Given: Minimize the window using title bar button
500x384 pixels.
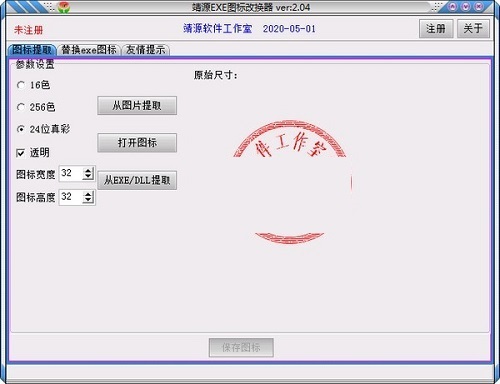Looking at the screenshot, I should (453, 6).
